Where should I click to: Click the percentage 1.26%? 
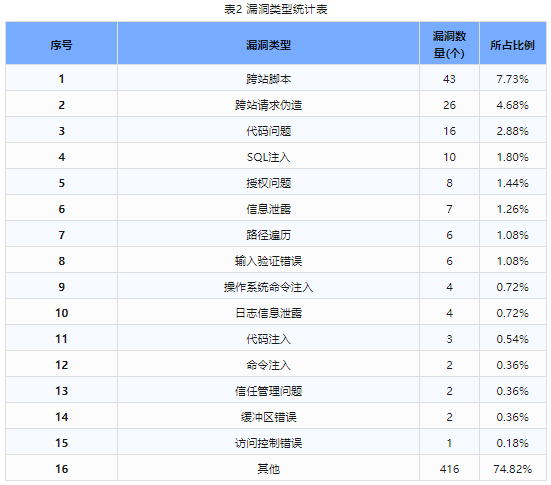click(x=512, y=209)
